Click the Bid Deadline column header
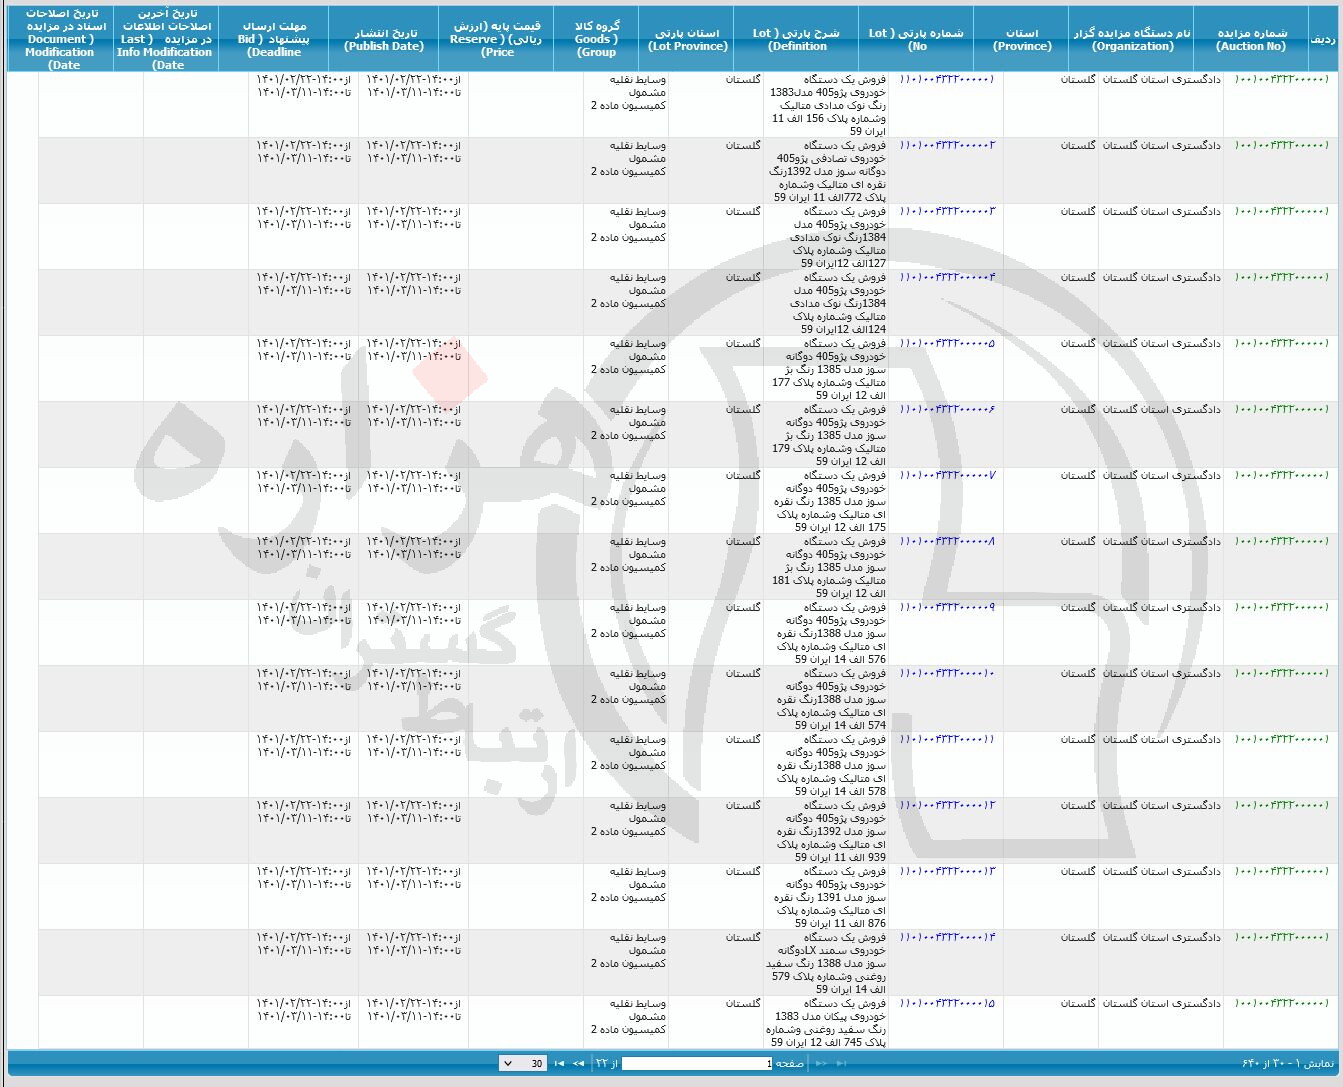The image size is (1343, 1087). coord(273,39)
